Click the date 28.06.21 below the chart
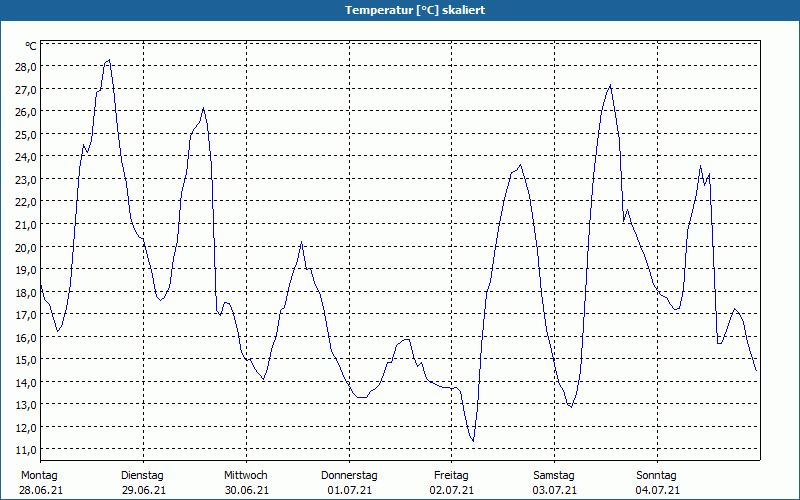The image size is (800, 500). 39,490
